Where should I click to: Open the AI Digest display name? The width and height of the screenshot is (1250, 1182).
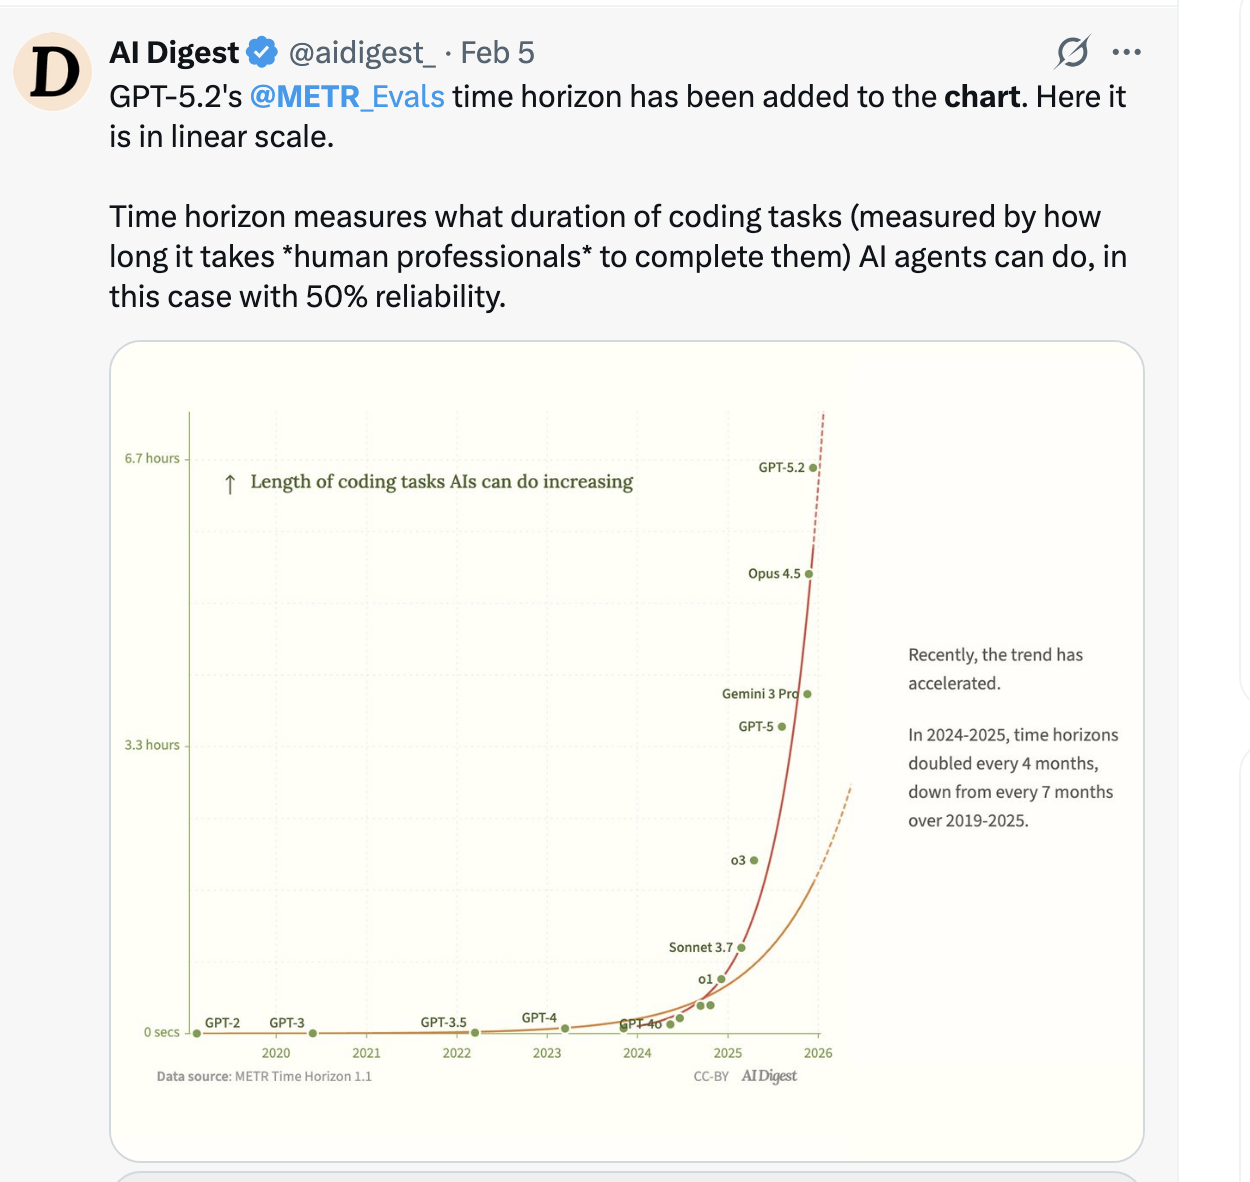point(175,52)
